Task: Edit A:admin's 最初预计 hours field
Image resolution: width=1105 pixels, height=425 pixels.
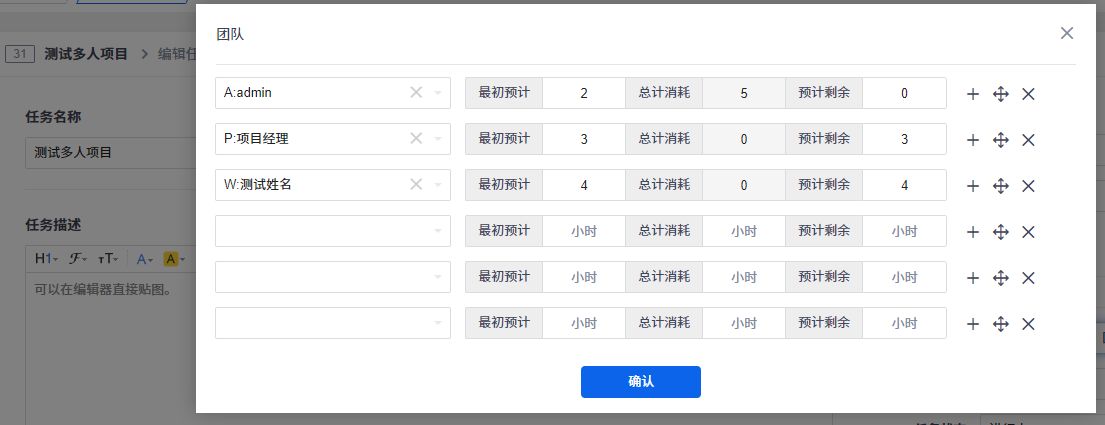Action: pyautogui.click(x=584, y=94)
